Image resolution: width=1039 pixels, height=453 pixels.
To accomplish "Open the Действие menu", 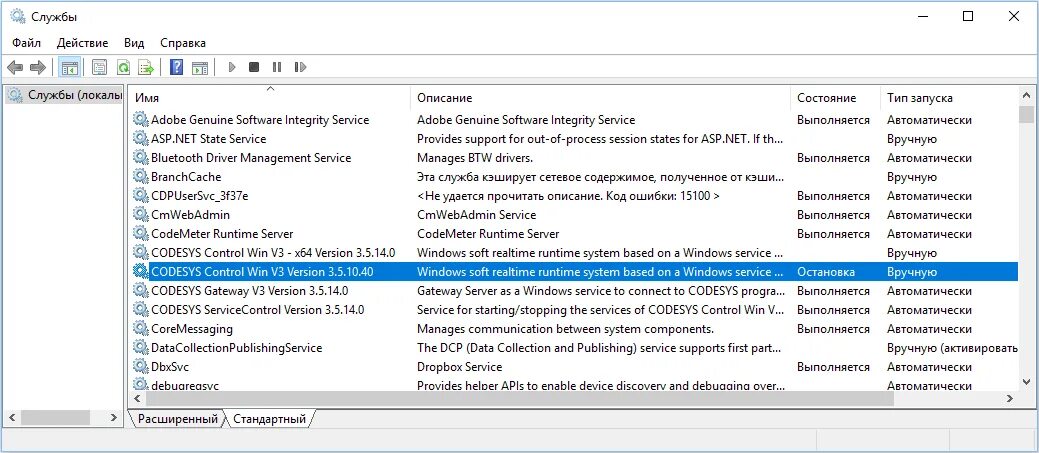I will [x=83, y=43].
